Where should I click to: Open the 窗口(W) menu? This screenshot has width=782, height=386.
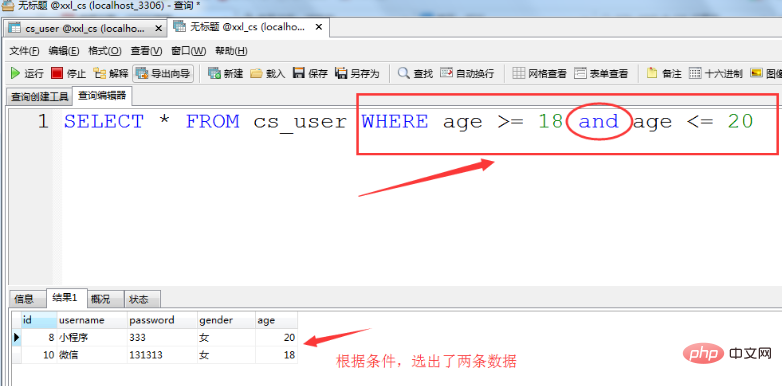point(189,51)
